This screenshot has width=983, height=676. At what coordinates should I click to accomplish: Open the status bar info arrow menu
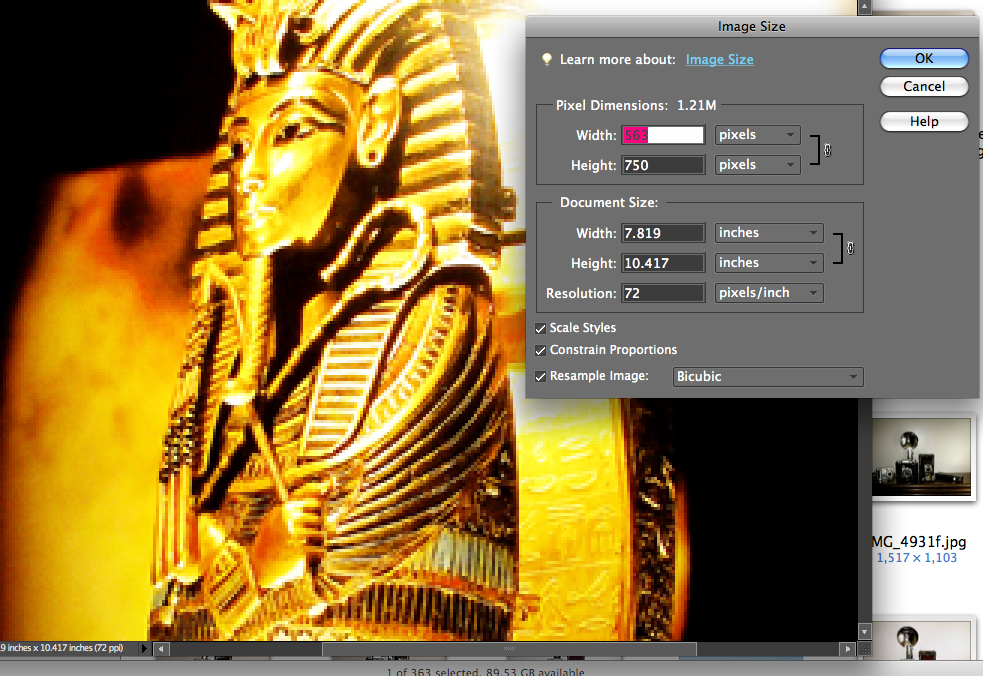(x=144, y=648)
